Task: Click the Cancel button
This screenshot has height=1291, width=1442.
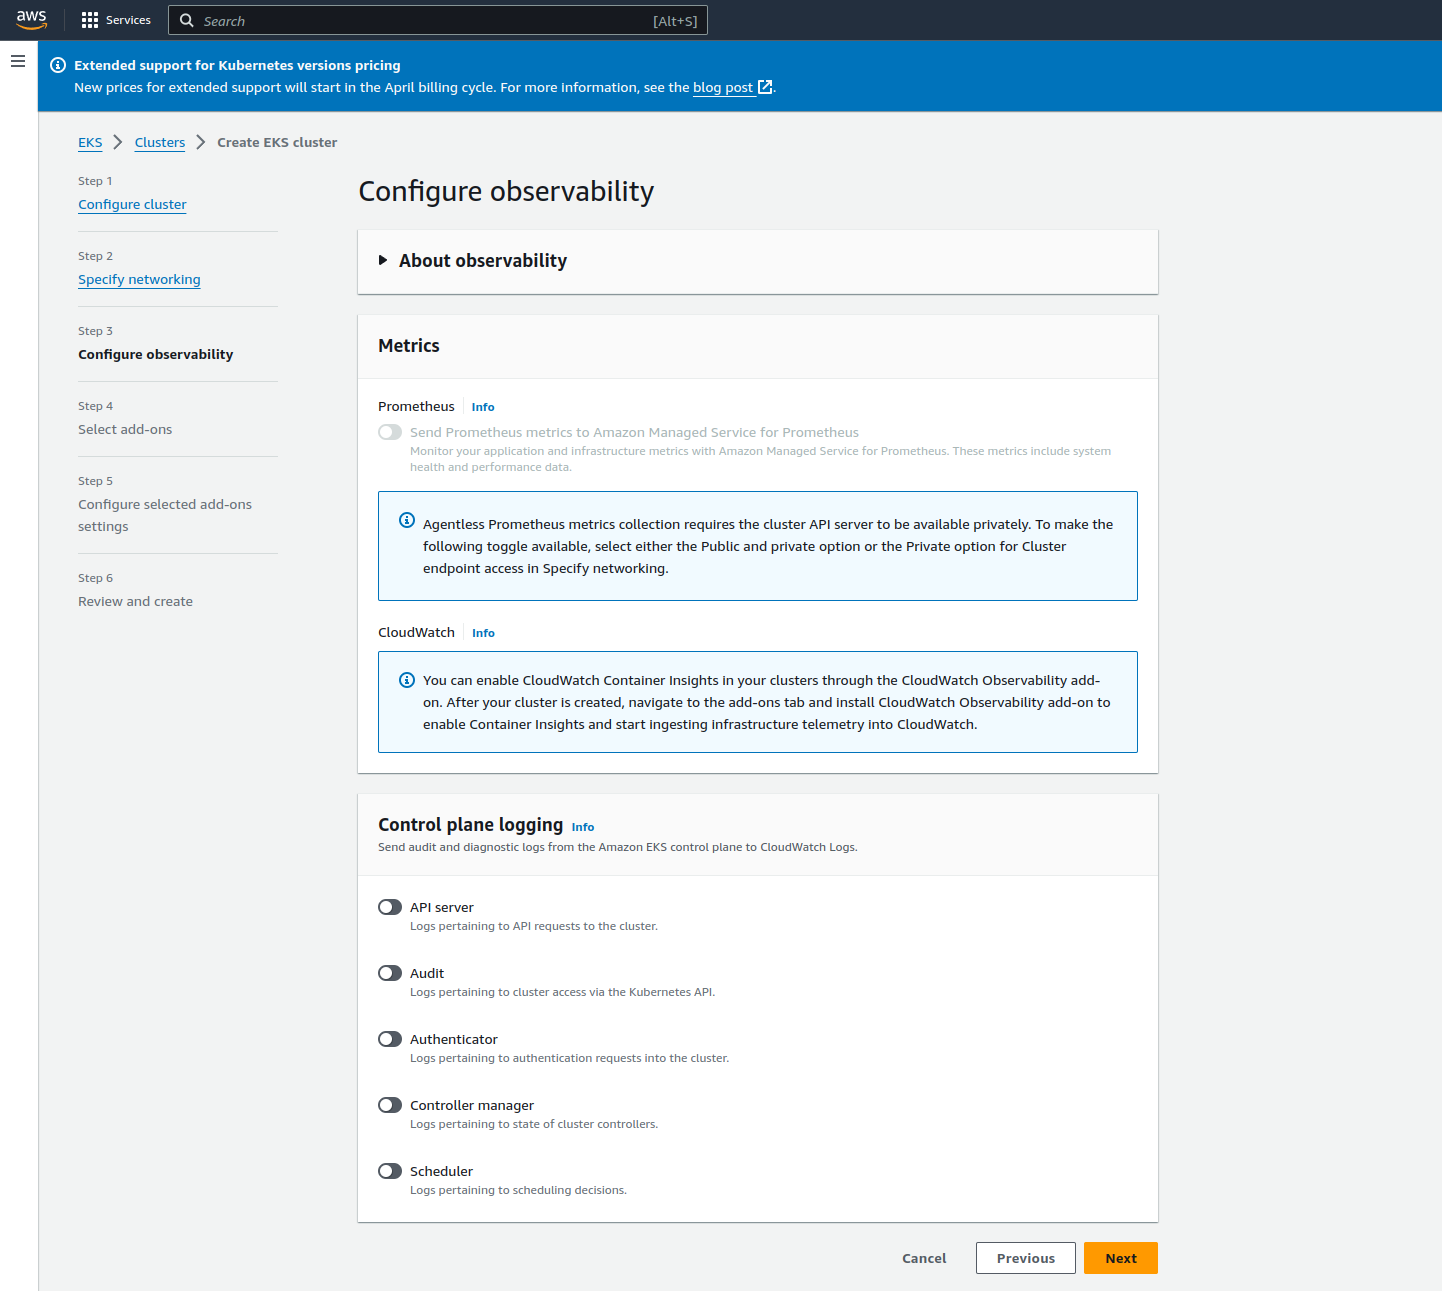Action: tap(924, 1258)
